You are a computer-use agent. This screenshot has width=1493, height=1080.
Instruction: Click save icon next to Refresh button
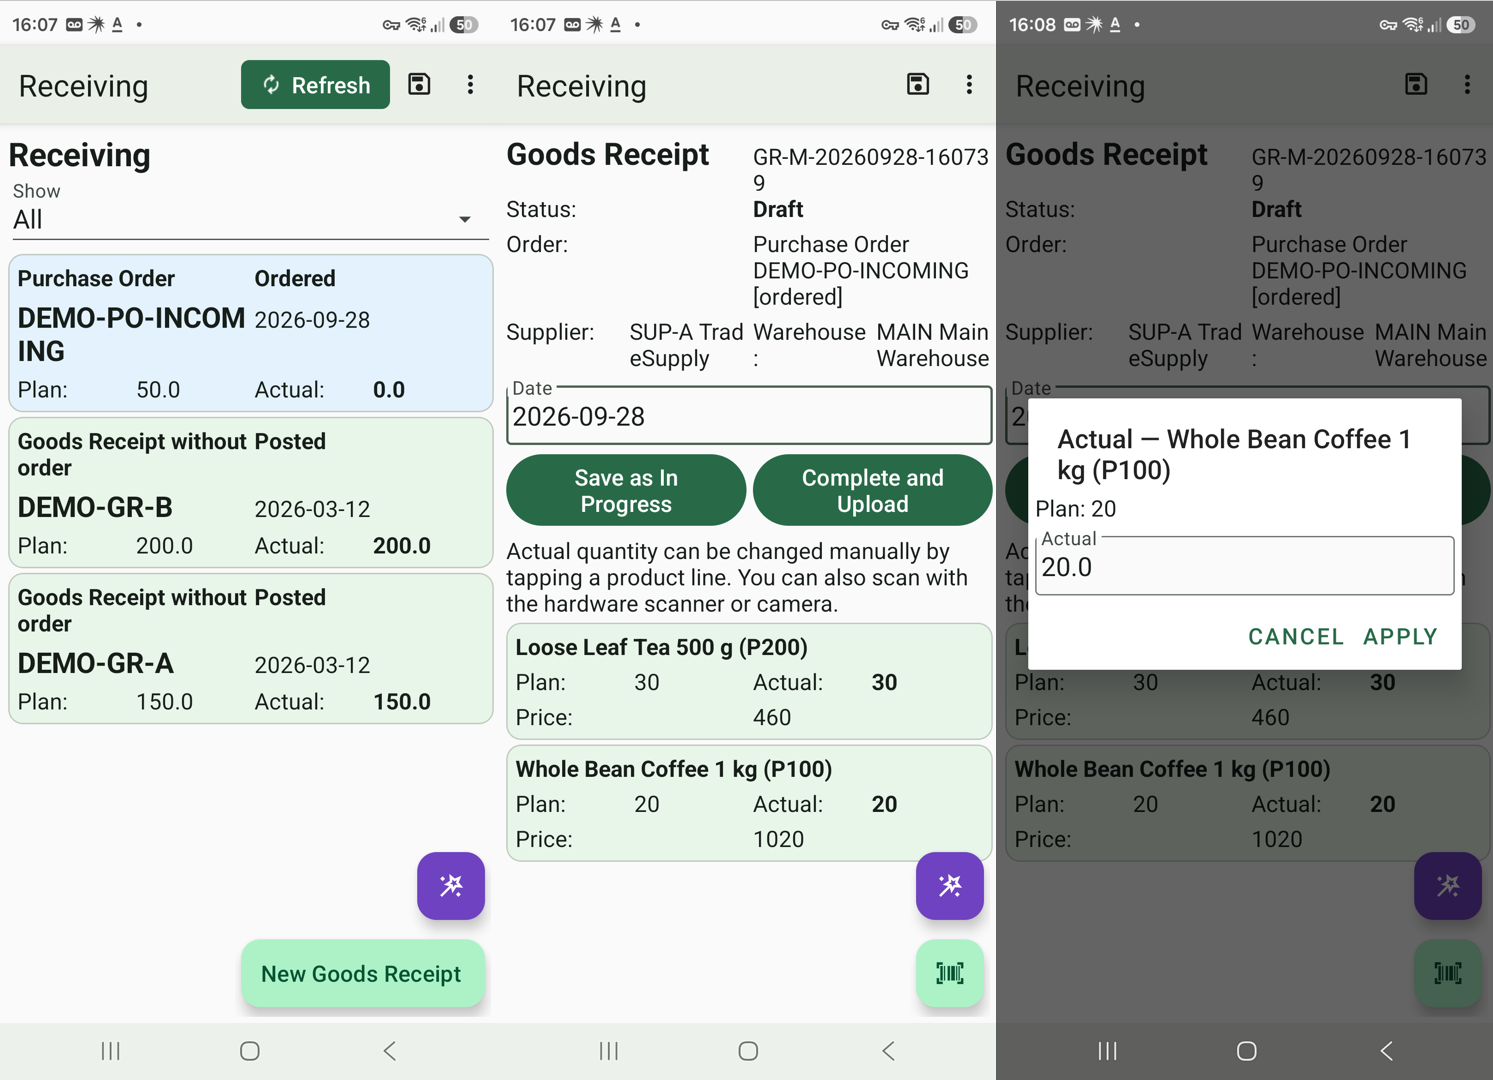point(420,84)
